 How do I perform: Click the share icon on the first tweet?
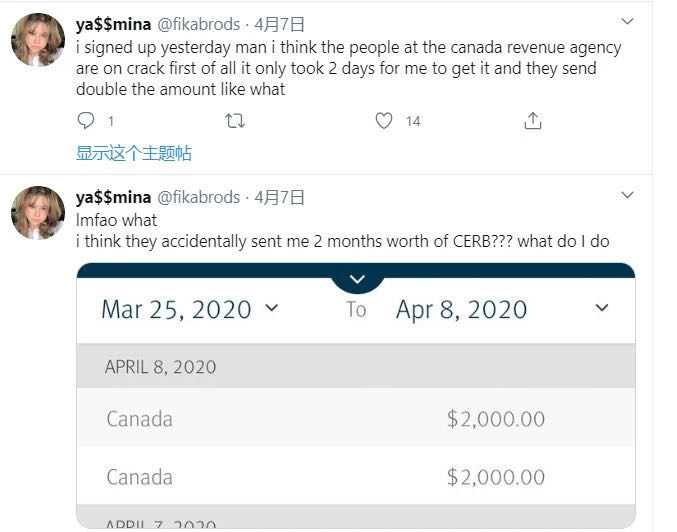click(x=533, y=121)
